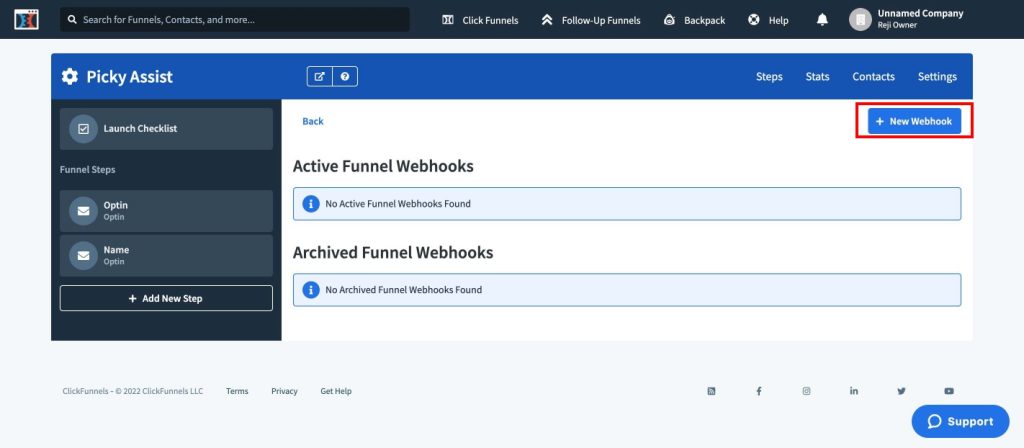
Task: Click the Unnamed Company account avatar
Action: pyautogui.click(x=860, y=20)
